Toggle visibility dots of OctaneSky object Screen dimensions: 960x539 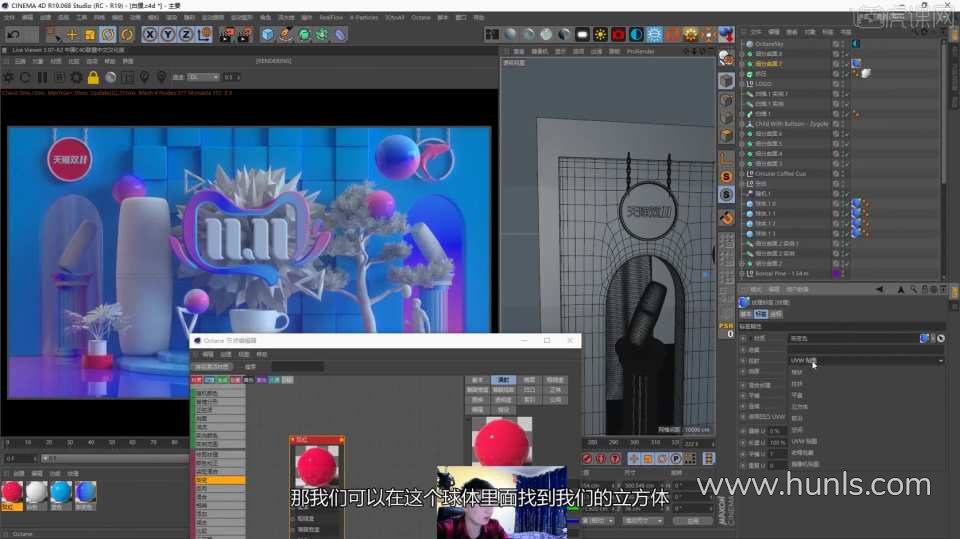point(843,44)
